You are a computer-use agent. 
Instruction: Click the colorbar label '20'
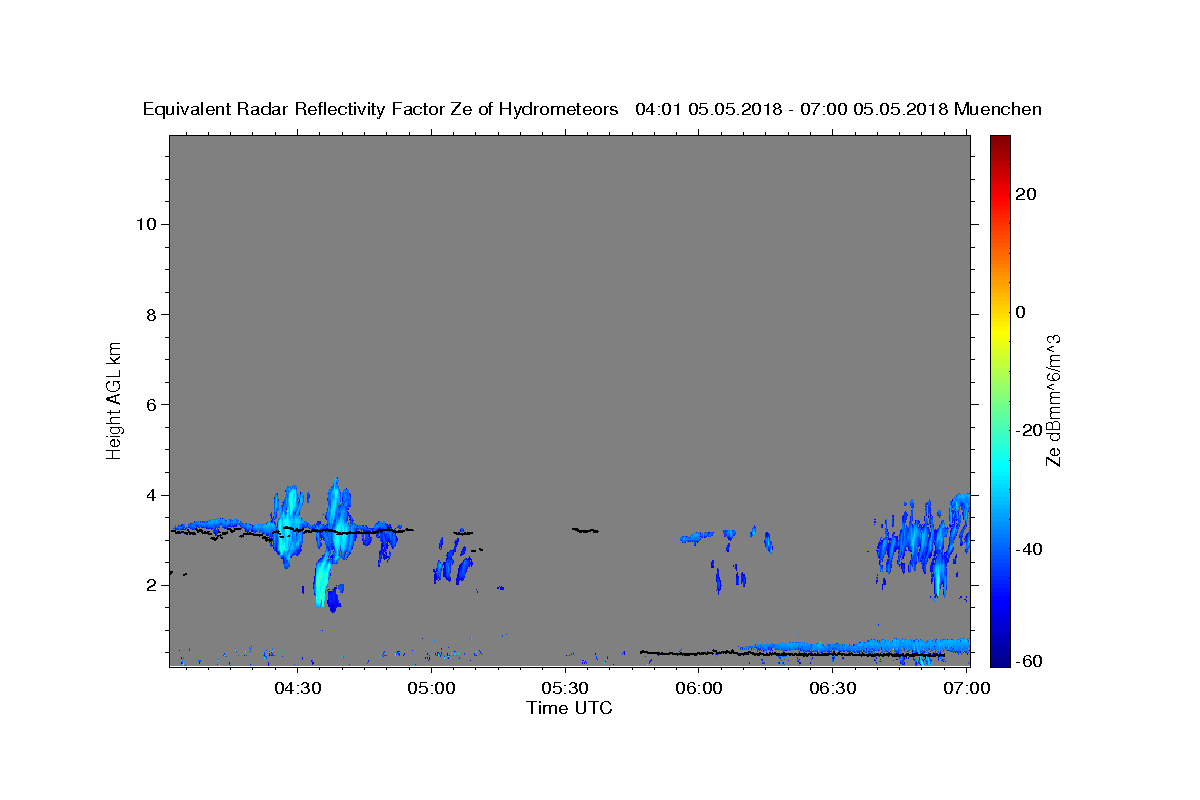(1026, 194)
